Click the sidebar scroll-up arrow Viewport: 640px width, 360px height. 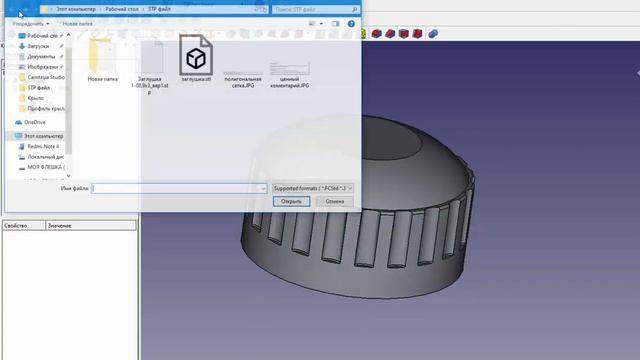pos(68,35)
